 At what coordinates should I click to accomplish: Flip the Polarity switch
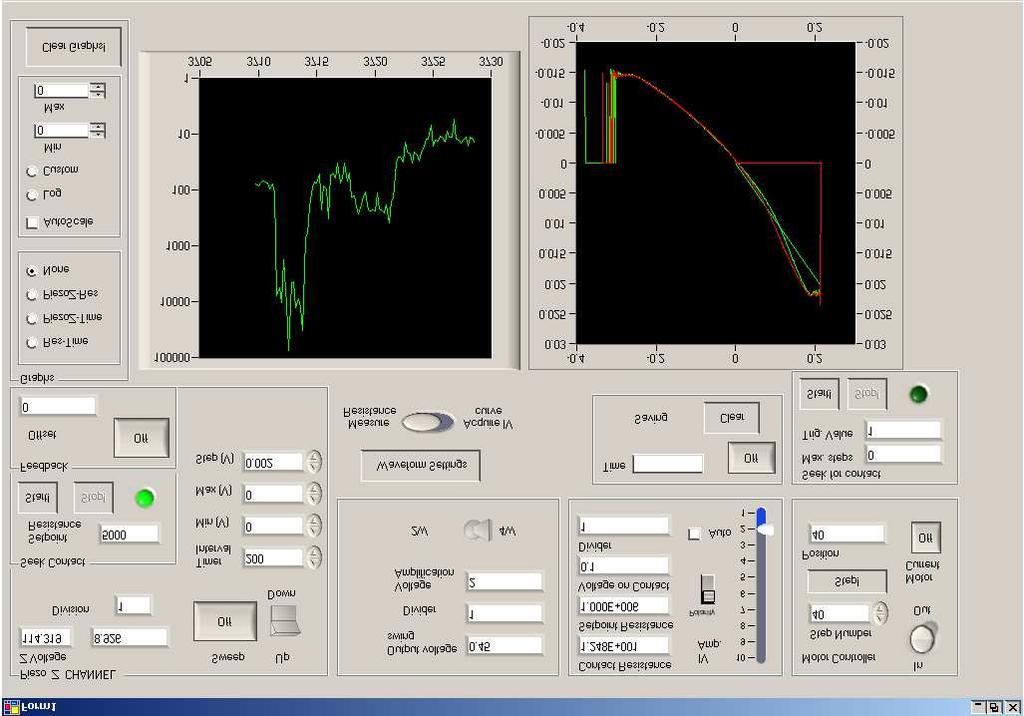(707, 589)
